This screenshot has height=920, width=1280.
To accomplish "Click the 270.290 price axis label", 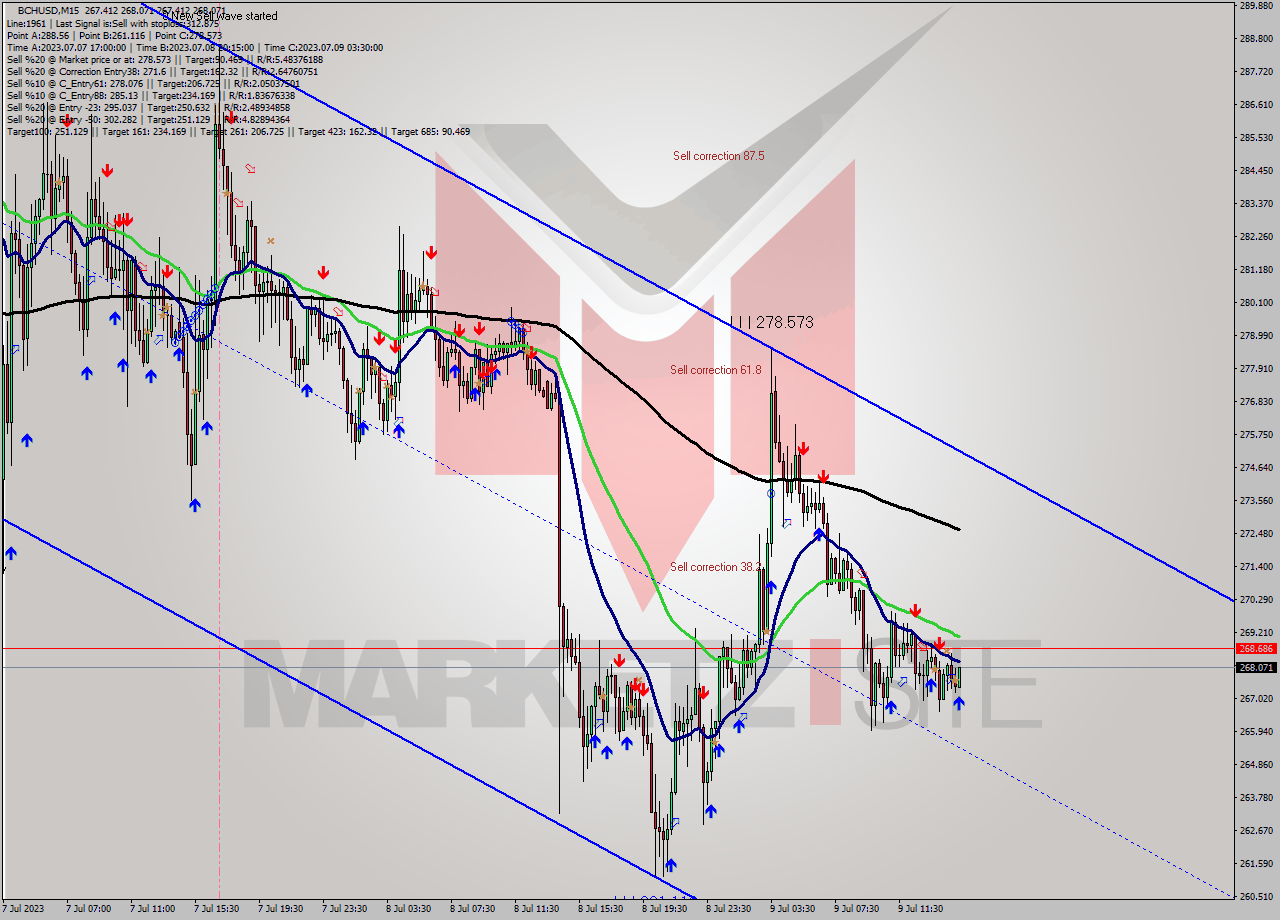I will [1255, 599].
